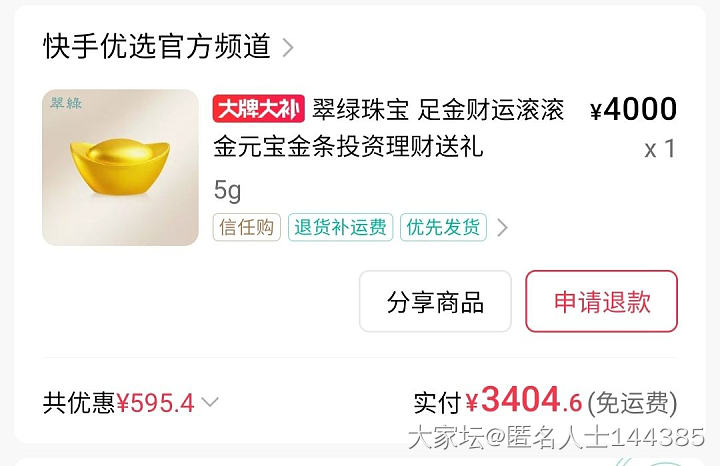Tap the chevron next to 快手优选官方频道
Viewport: 720px width, 466px height.
(x=288, y=47)
